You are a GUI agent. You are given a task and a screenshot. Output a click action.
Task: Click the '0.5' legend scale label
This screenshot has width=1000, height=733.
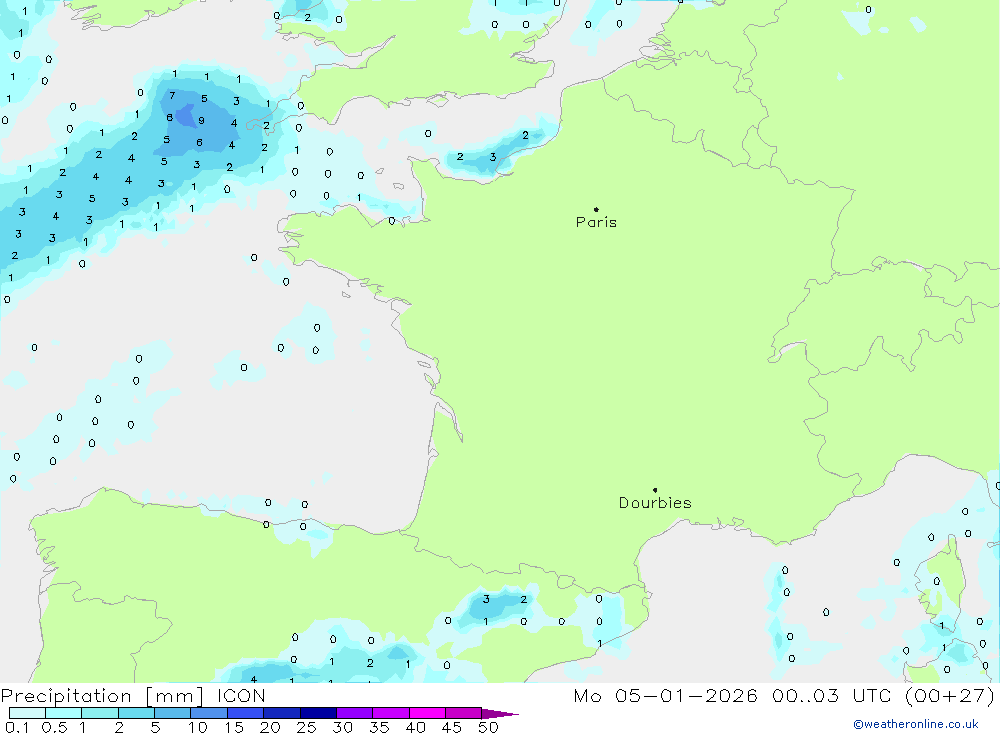(54, 727)
